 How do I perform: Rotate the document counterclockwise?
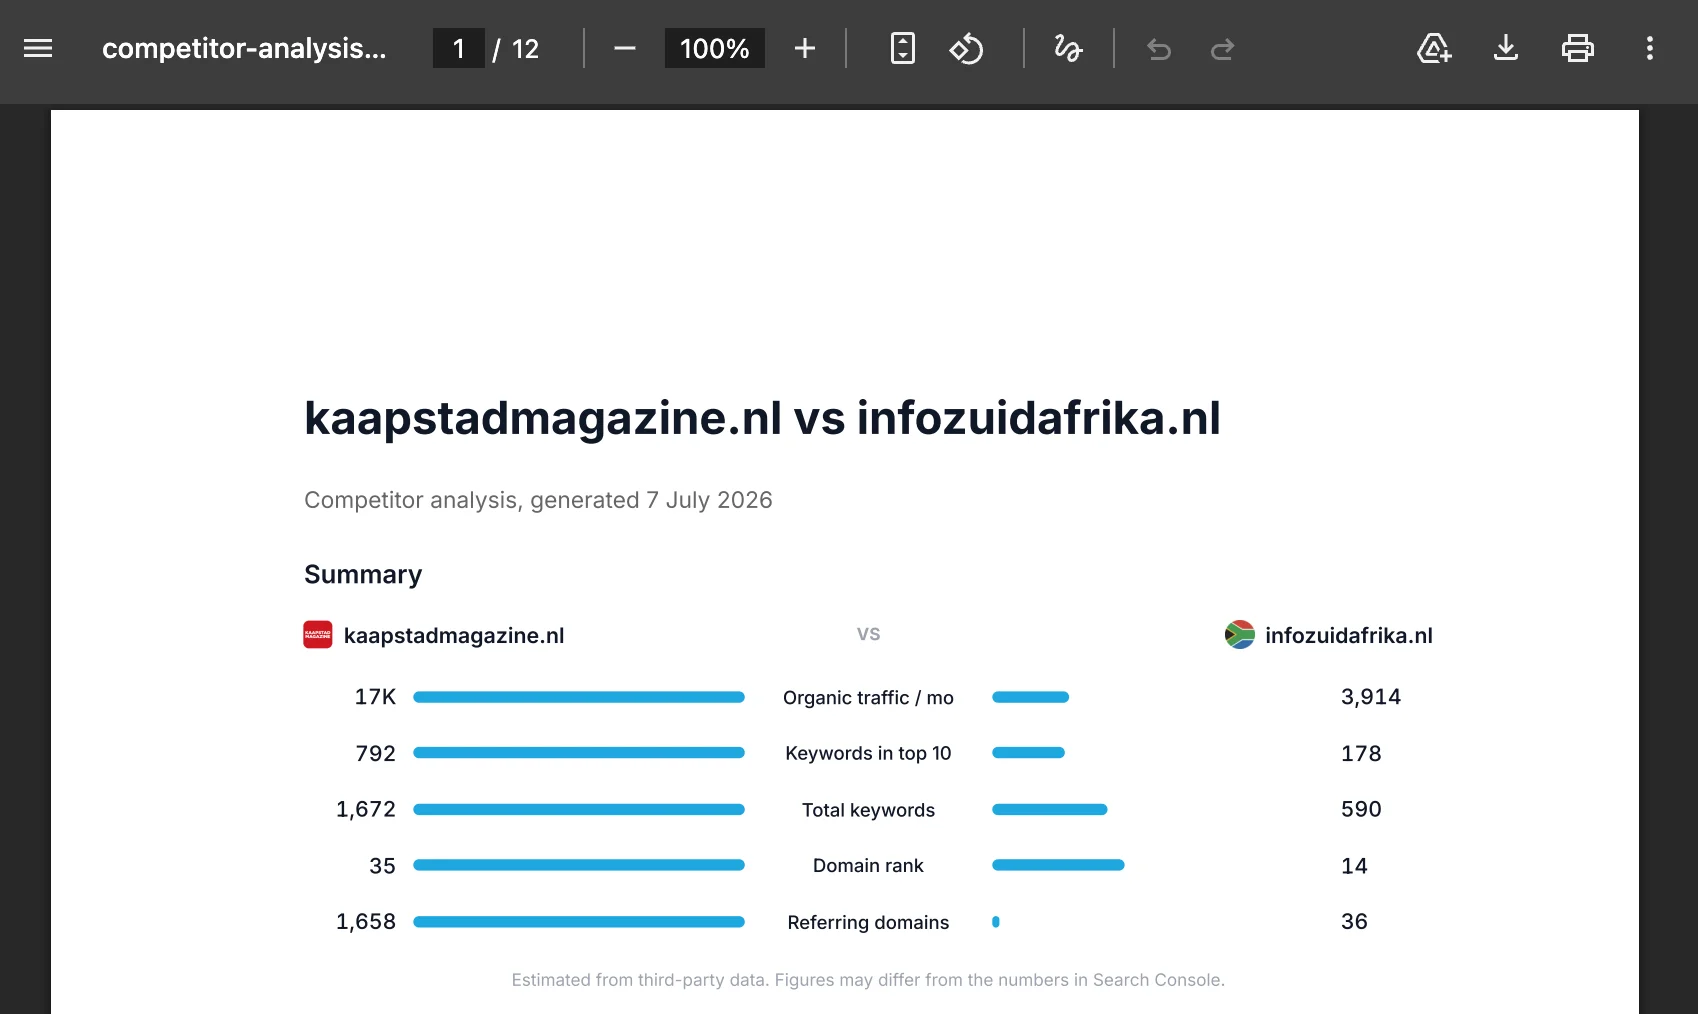click(966, 48)
